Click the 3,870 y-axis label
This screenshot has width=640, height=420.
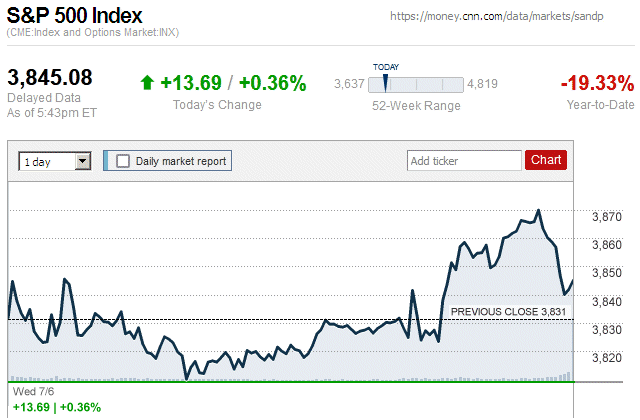(x=607, y=216)
